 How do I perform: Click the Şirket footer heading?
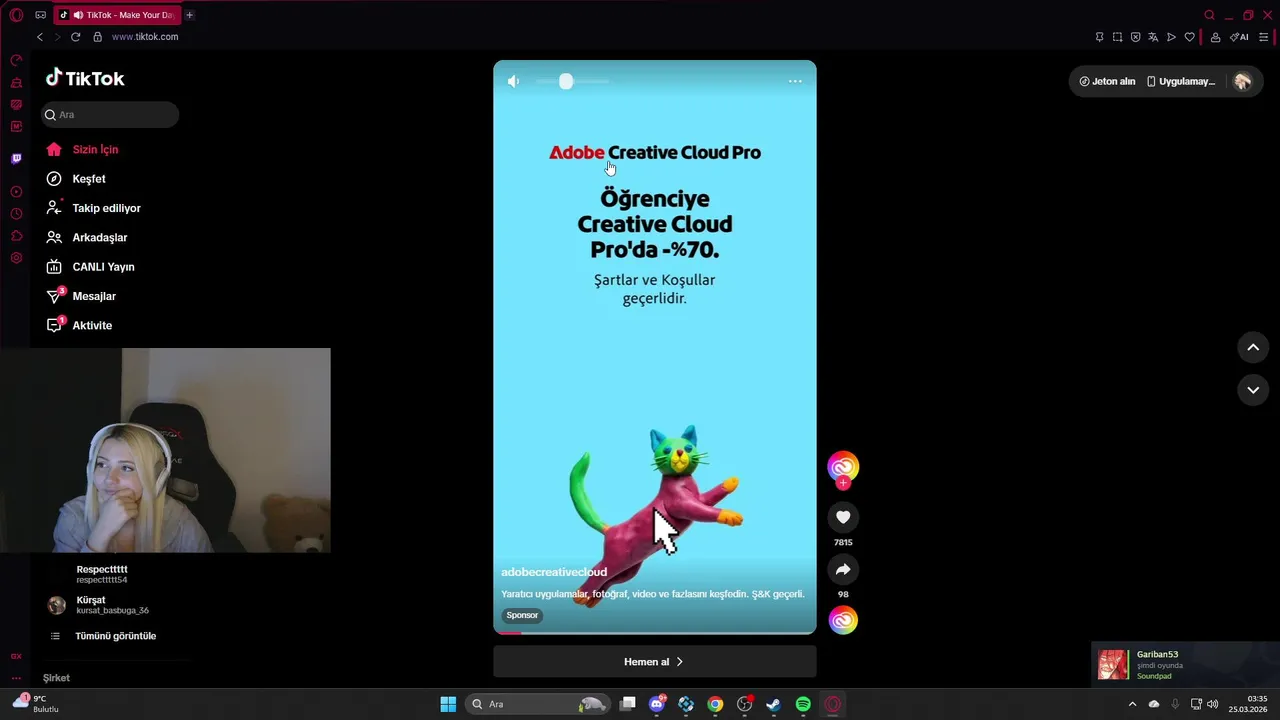(56, 678)
